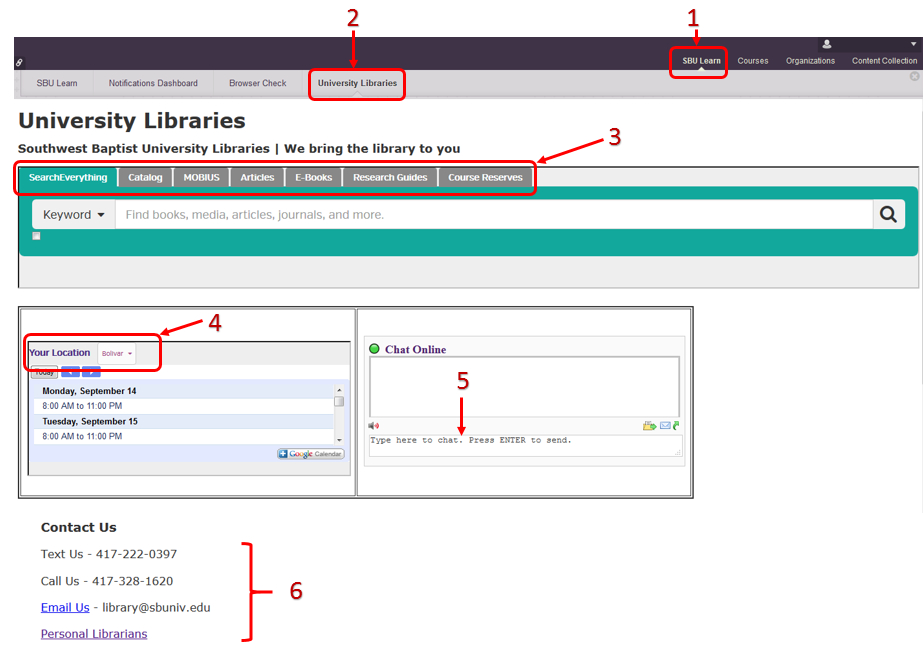Open the Articles tab

[257, 177]
